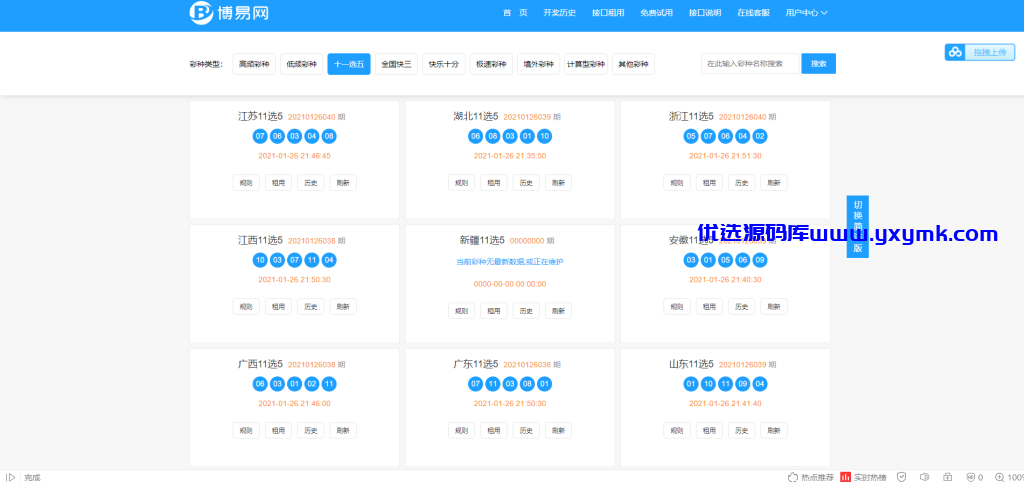Select the 快乐十分 lottery type
Screen dimensions: 1024x482
click(444, 64)
